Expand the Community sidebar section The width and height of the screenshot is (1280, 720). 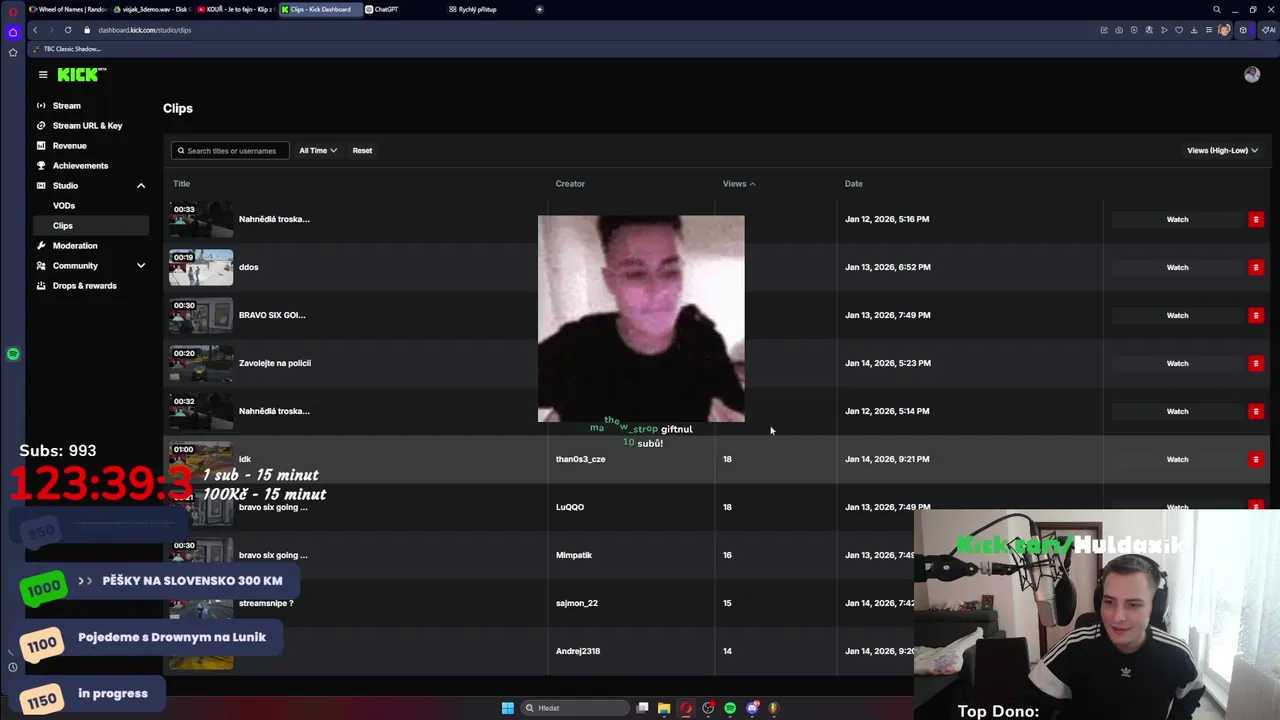pyautogui.click(x=141, y=266)
